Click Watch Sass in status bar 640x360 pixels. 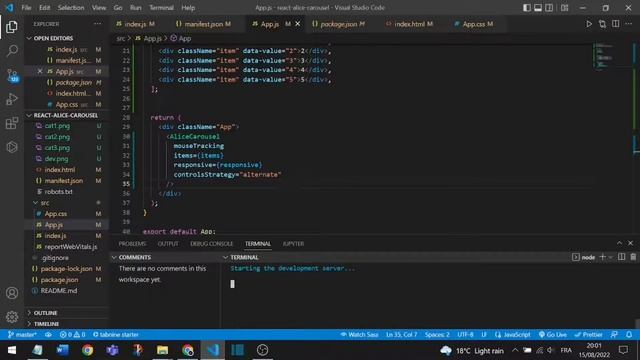click(359, 334)
